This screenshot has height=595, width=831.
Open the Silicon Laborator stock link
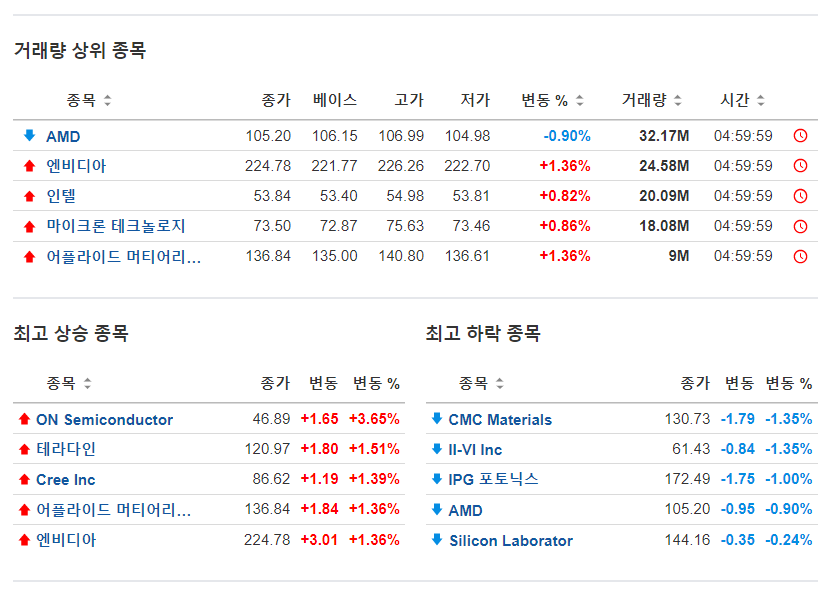511,541
